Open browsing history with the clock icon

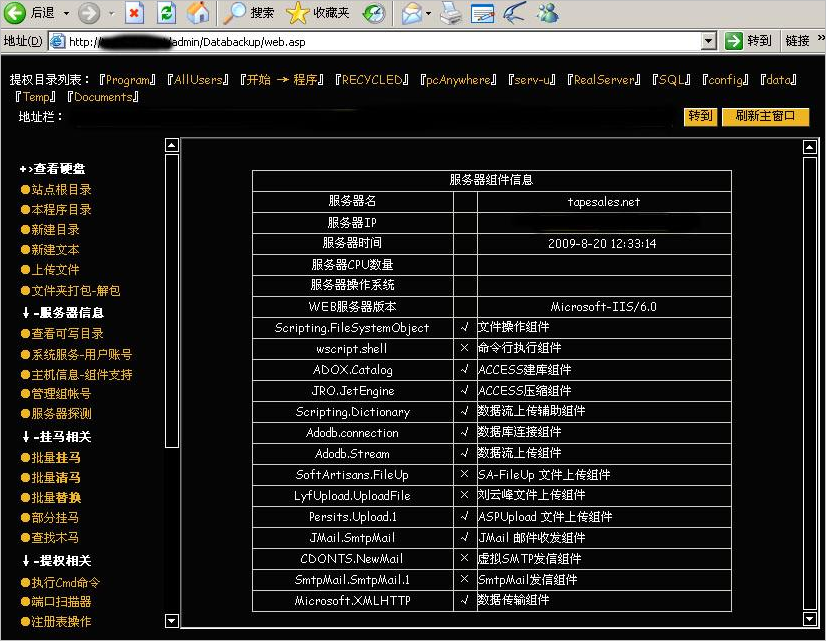[375, 13]
